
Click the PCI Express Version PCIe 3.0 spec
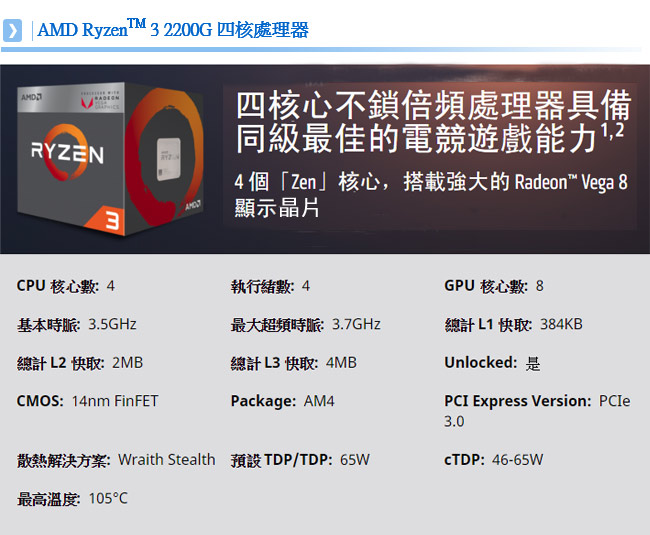(x=537, y=411)
